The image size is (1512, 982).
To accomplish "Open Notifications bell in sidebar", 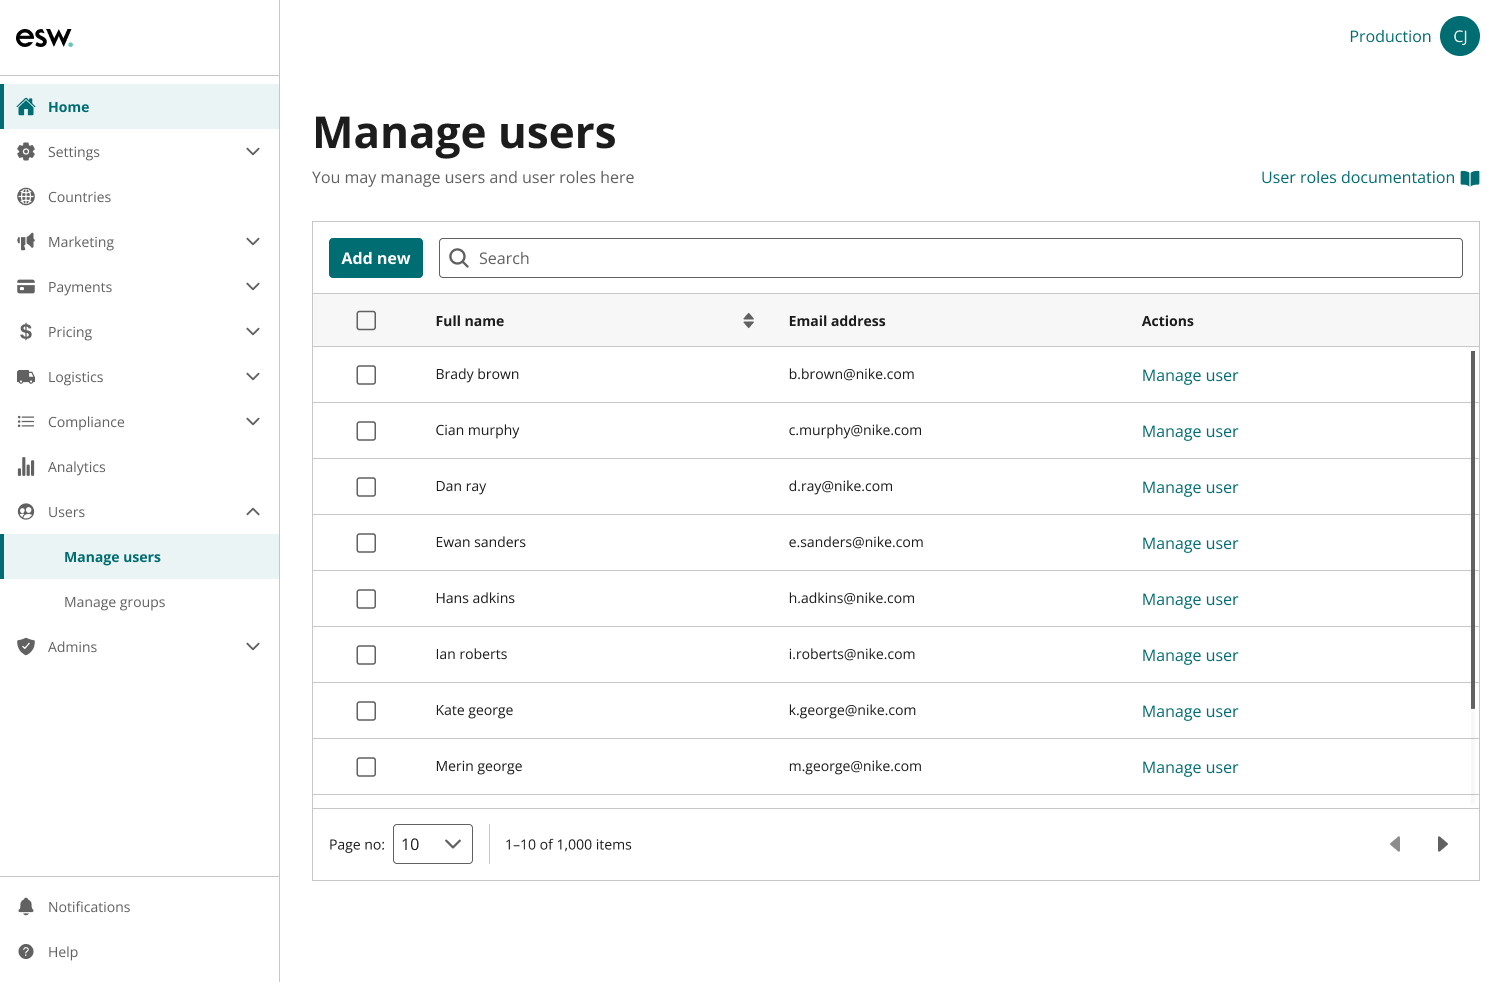I will pos(26,907).
